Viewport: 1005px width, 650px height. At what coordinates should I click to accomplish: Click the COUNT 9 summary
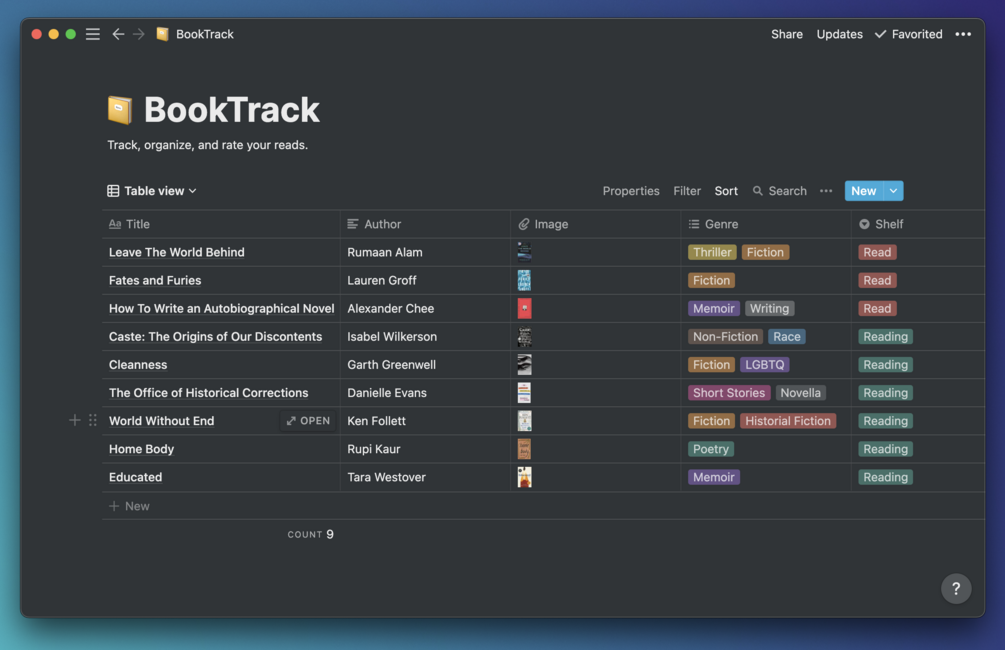(x=310, y=534)
